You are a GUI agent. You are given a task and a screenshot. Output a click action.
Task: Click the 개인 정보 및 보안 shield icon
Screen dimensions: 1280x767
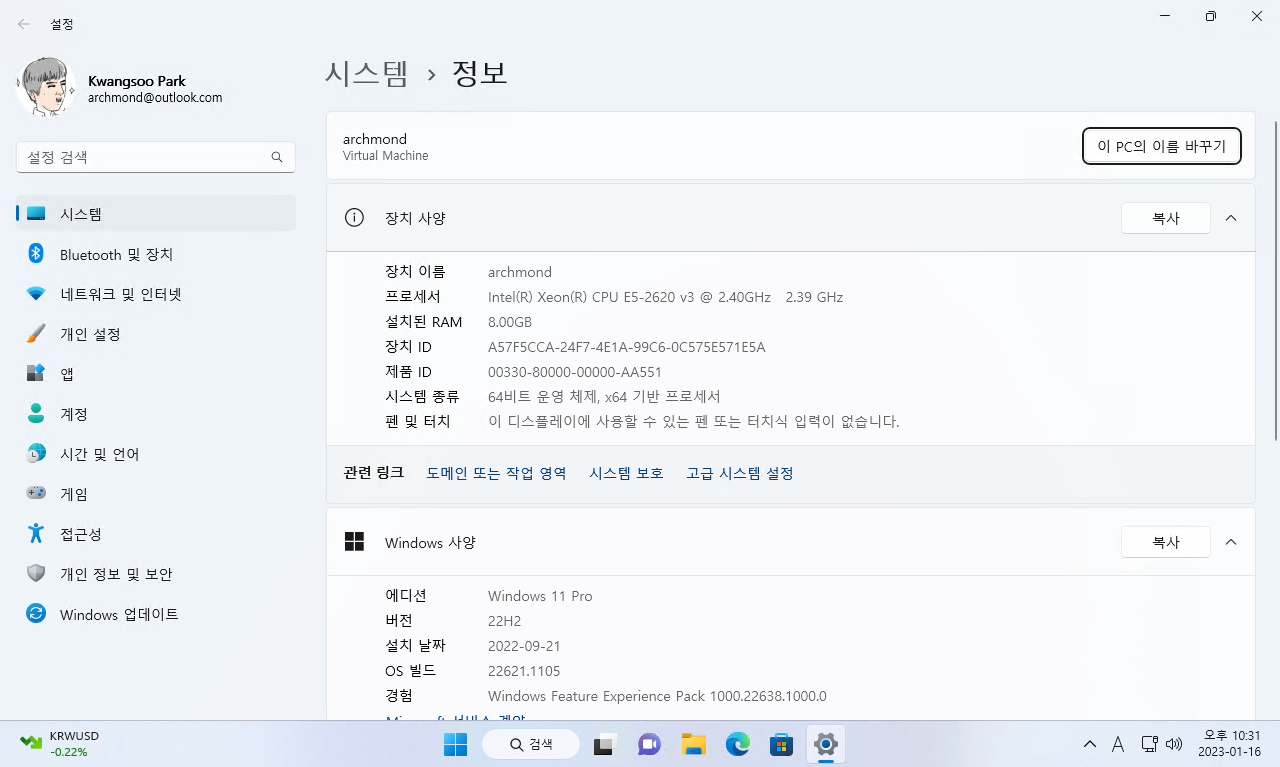36,574
